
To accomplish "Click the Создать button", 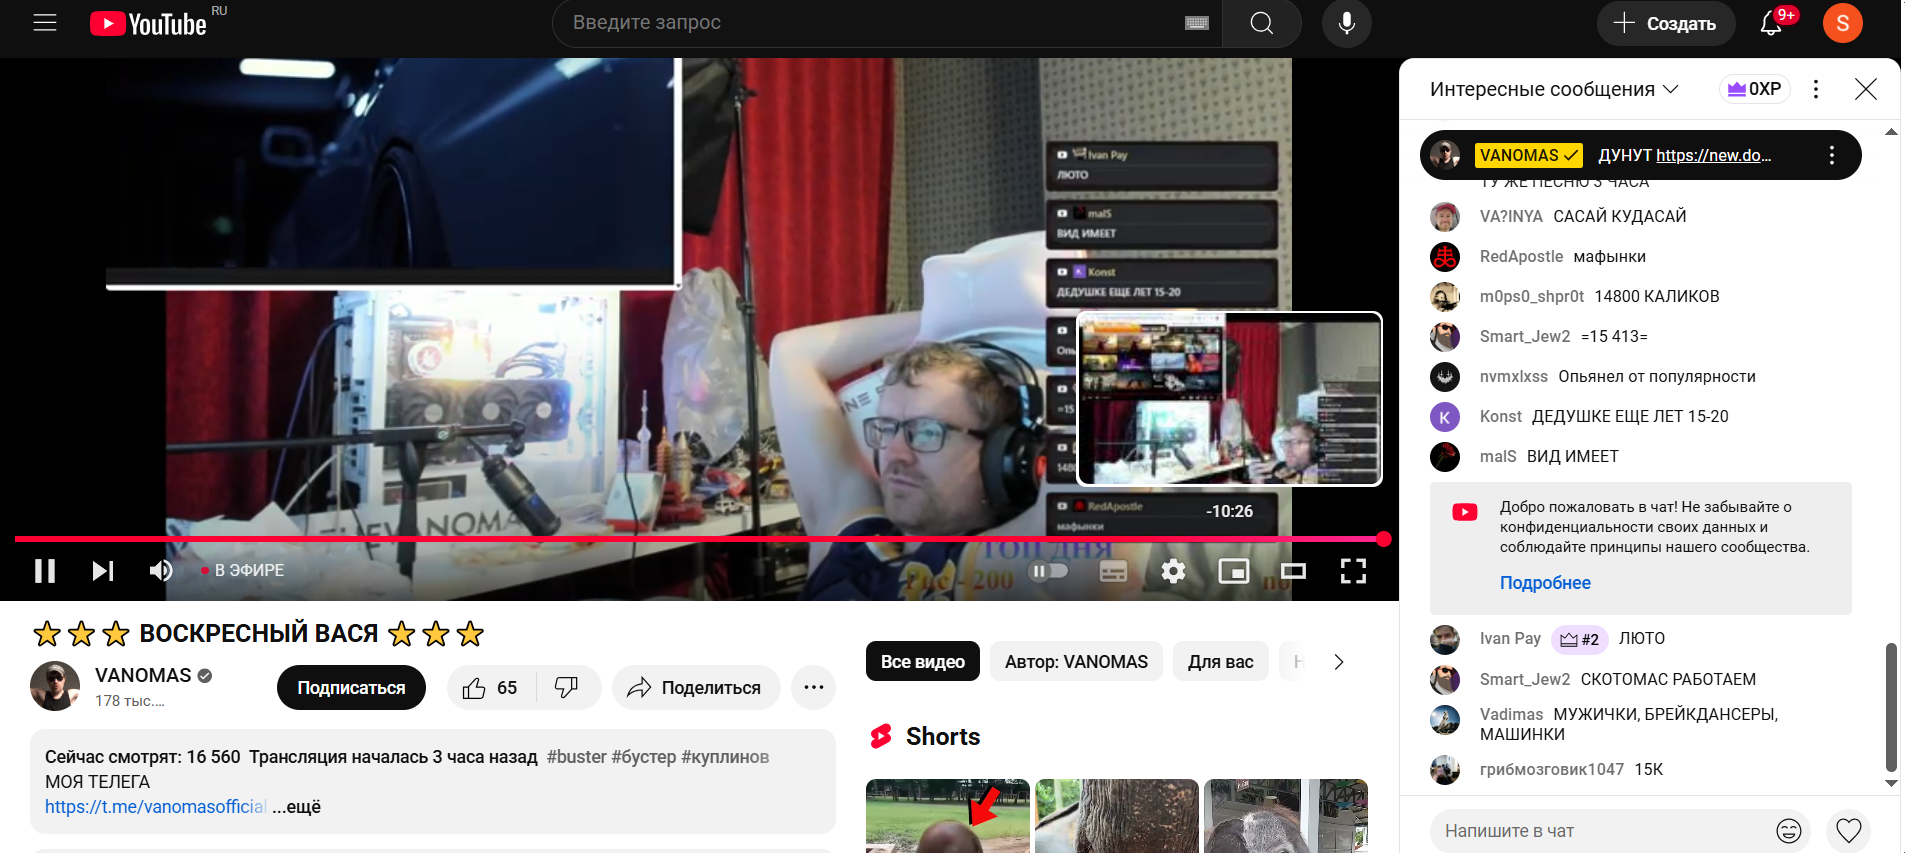I will pos(1666,23).
